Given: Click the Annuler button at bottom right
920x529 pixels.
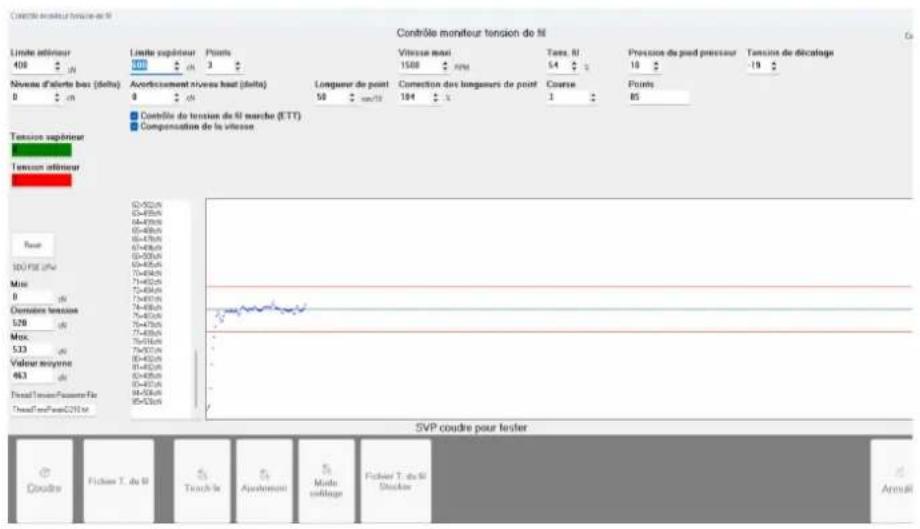Looking at the screenshot, I should [x=892, y=481].
